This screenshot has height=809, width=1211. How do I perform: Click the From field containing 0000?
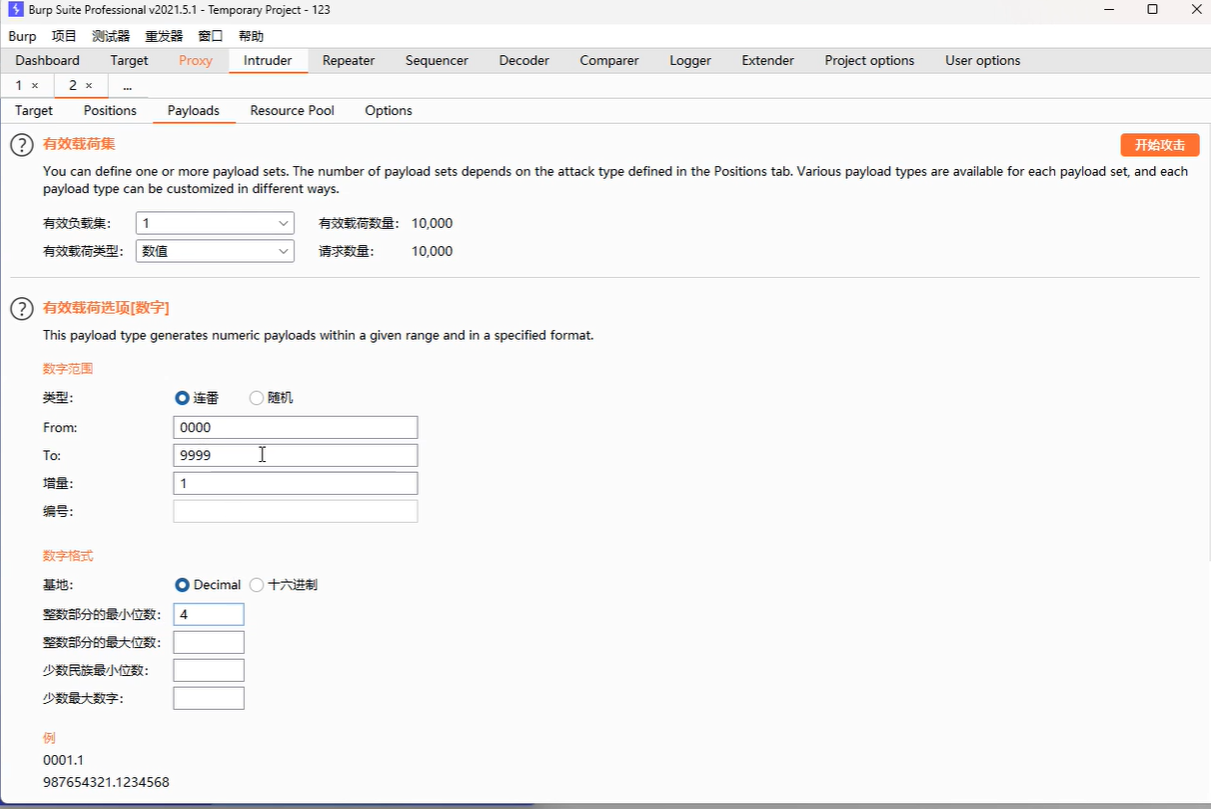pyautogui.click(x=295, y=427)
